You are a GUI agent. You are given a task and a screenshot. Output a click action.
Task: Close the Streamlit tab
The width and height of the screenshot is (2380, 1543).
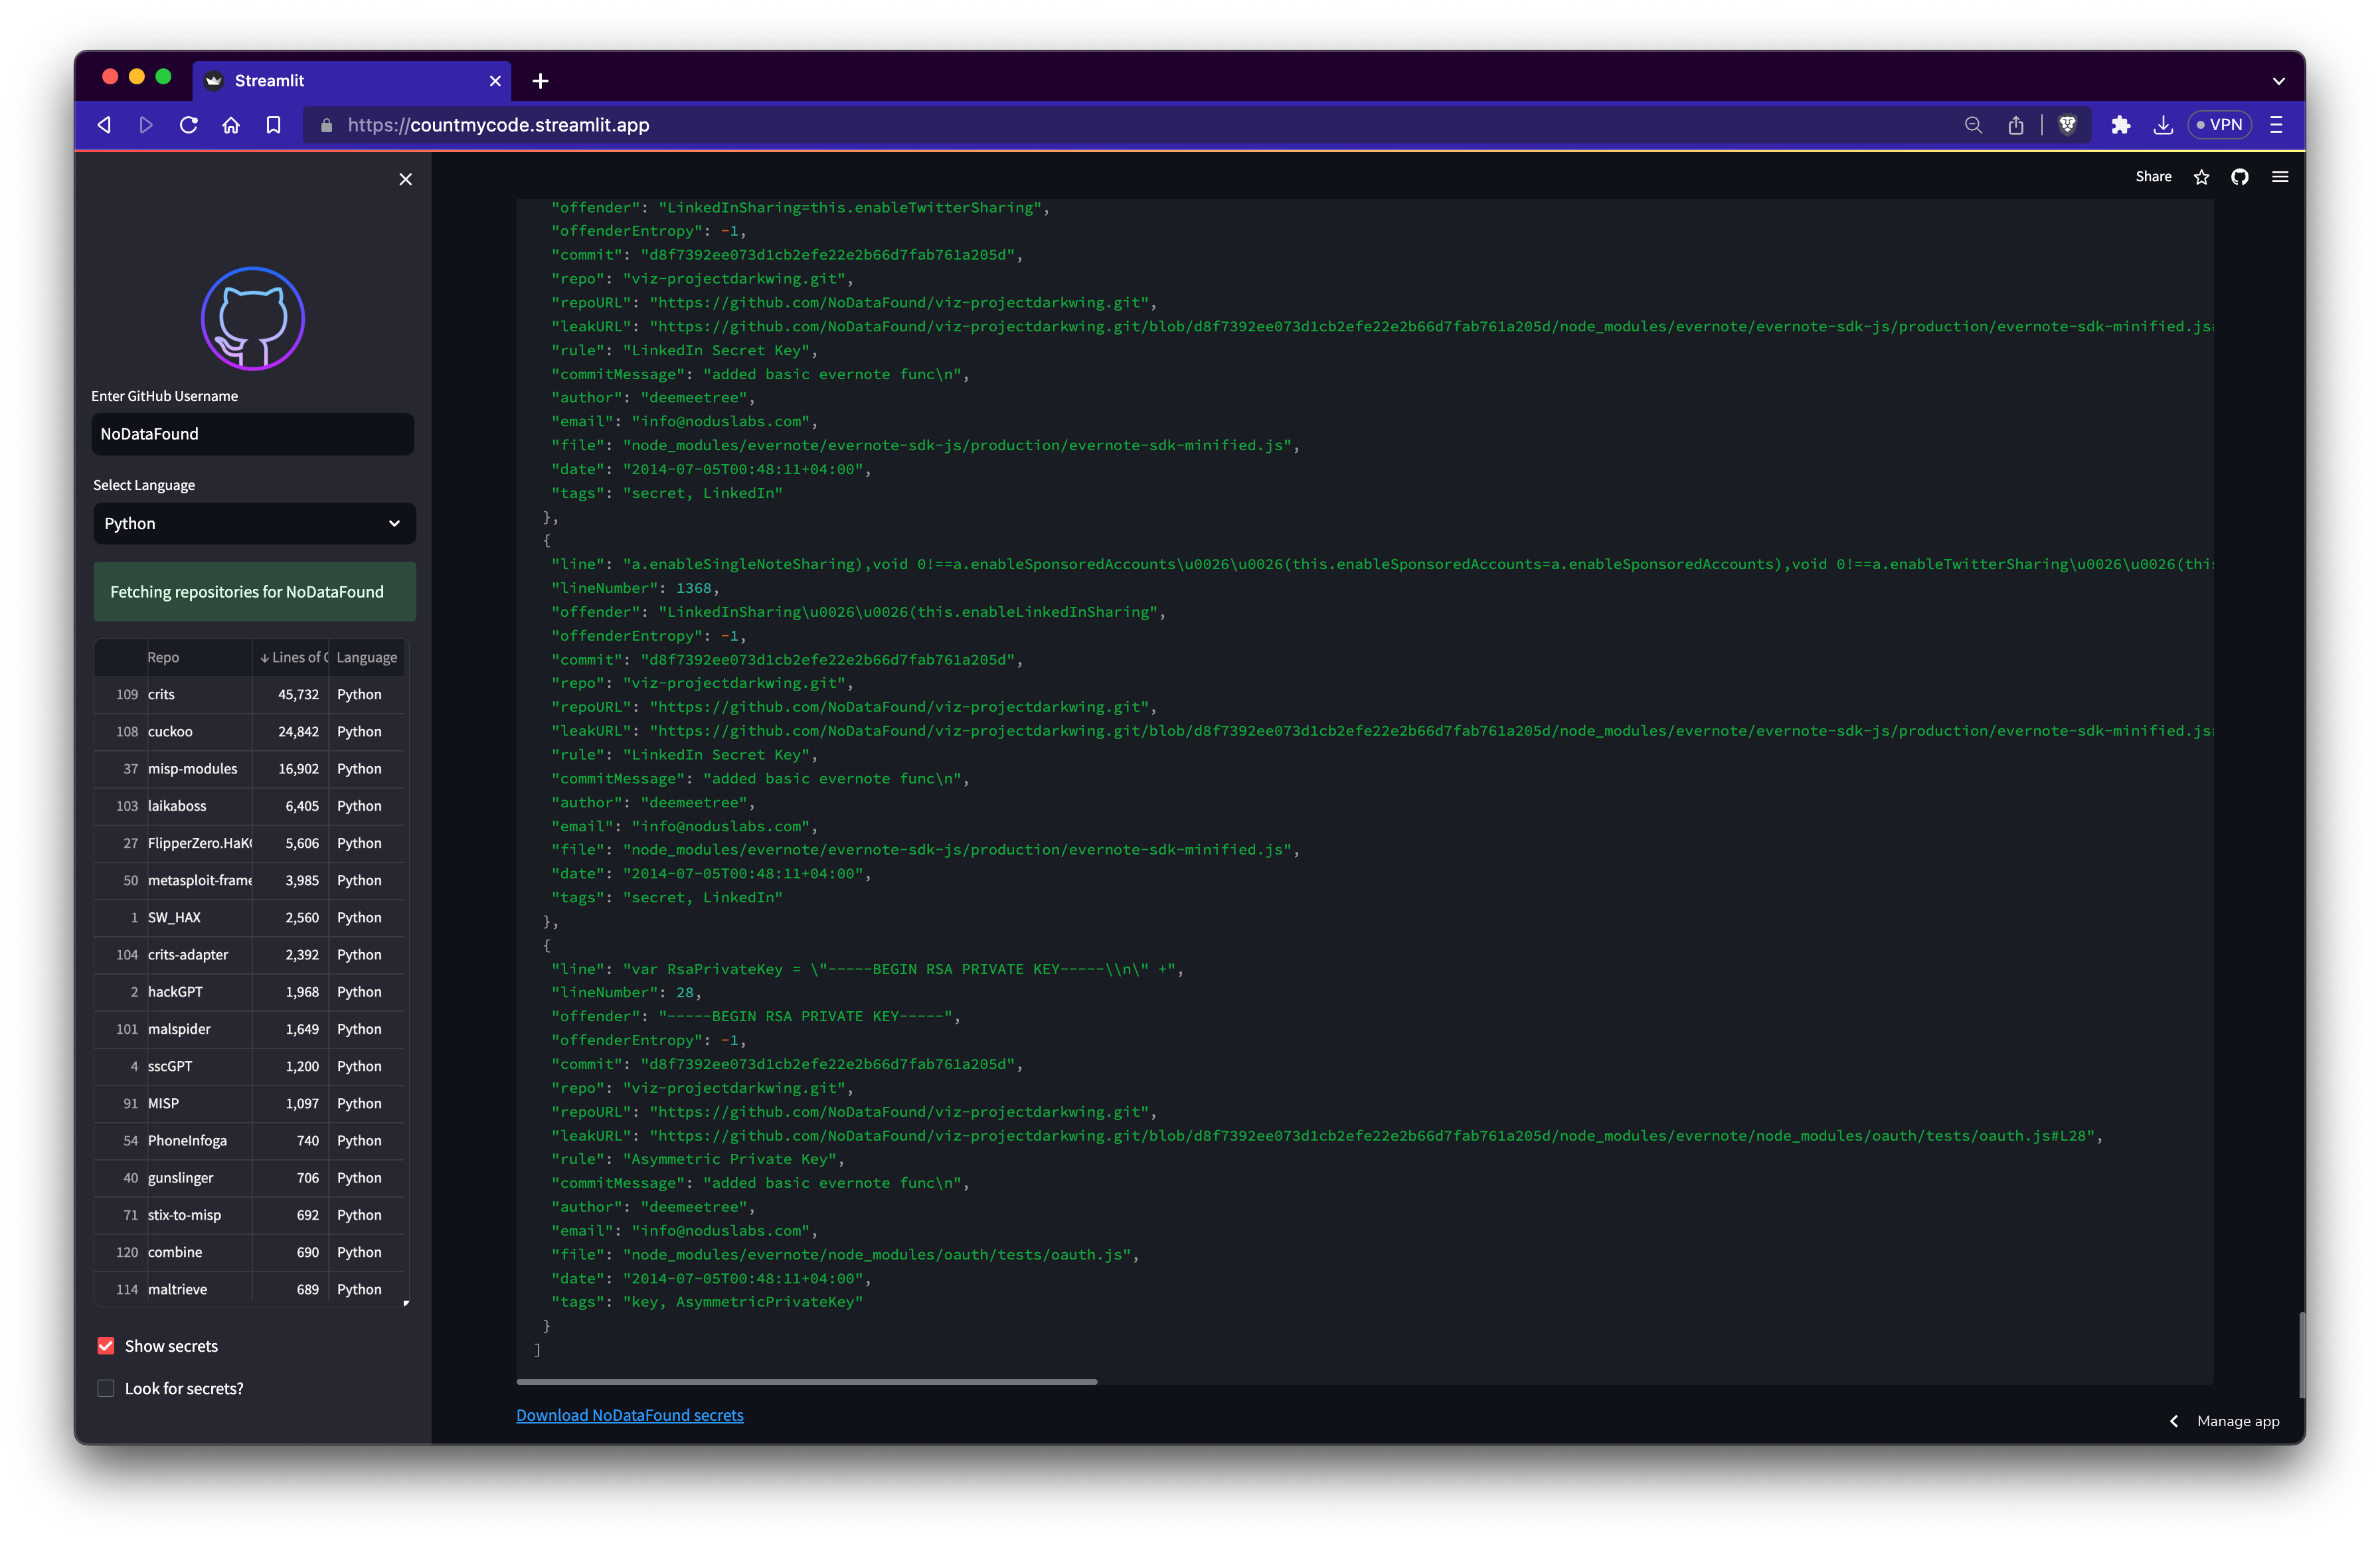tap(495, 81)
